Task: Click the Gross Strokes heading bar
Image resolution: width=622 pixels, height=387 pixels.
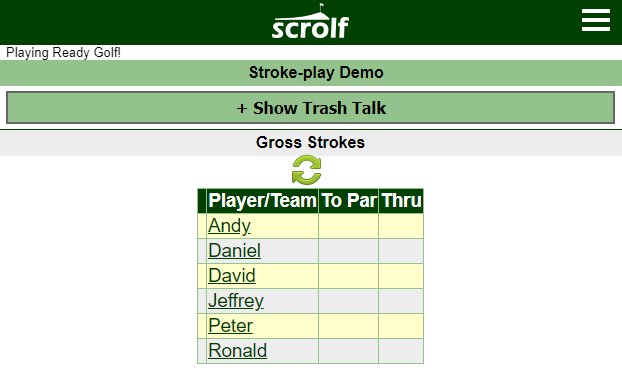Action: click(311, 143)
